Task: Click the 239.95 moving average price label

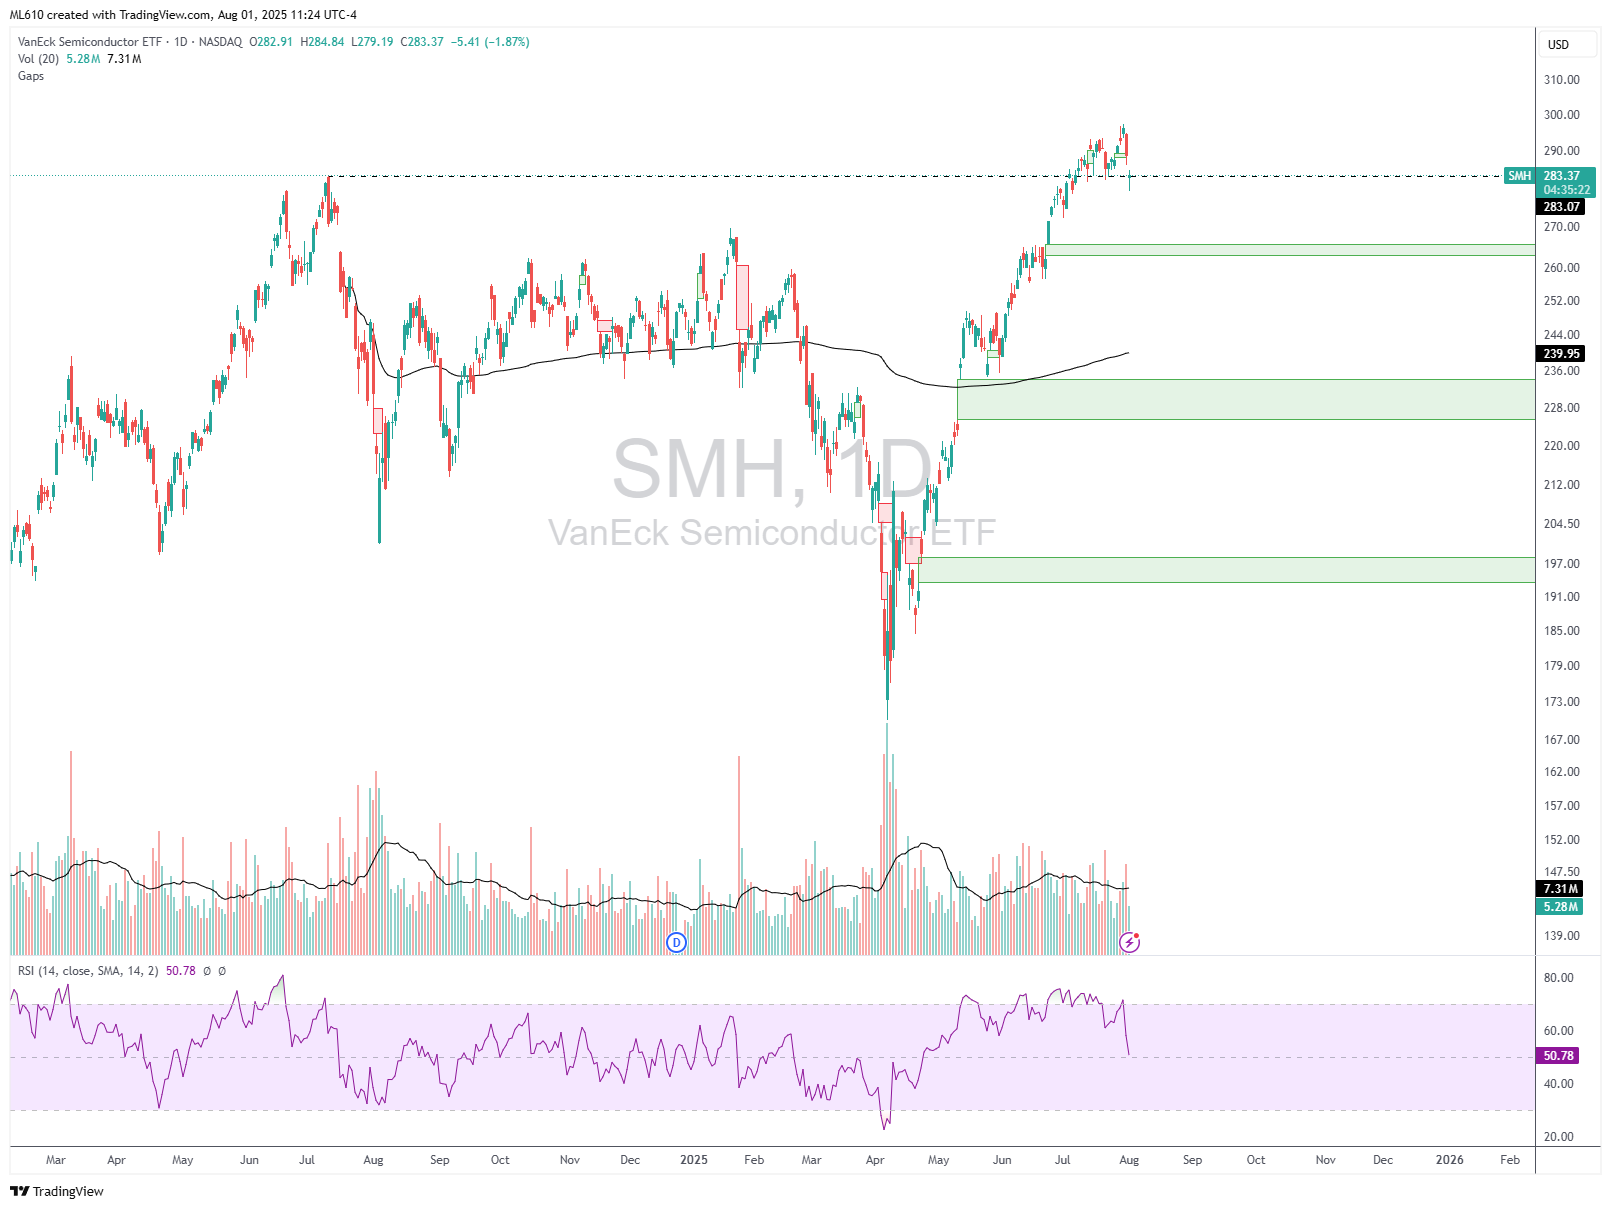Action: click(1561, 354)
